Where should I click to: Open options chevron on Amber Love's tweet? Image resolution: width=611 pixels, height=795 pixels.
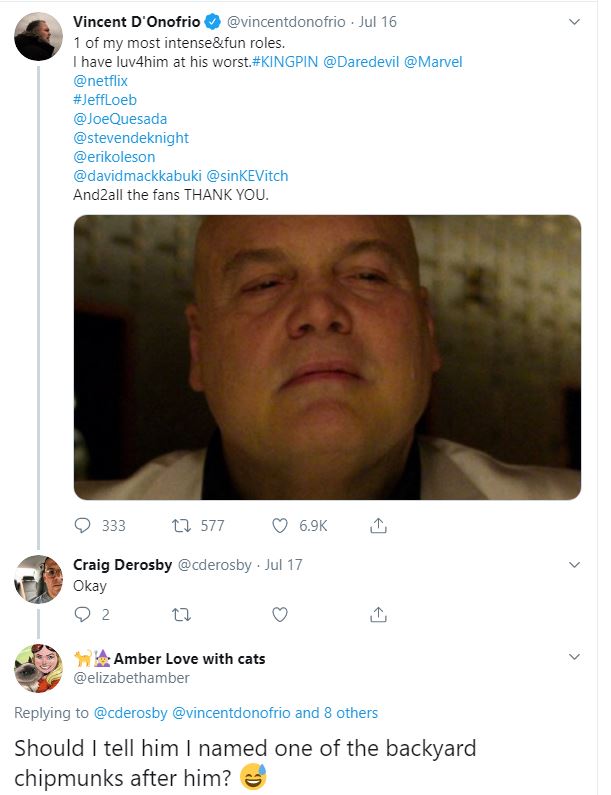pyautogui.click(x=574, y=657)
